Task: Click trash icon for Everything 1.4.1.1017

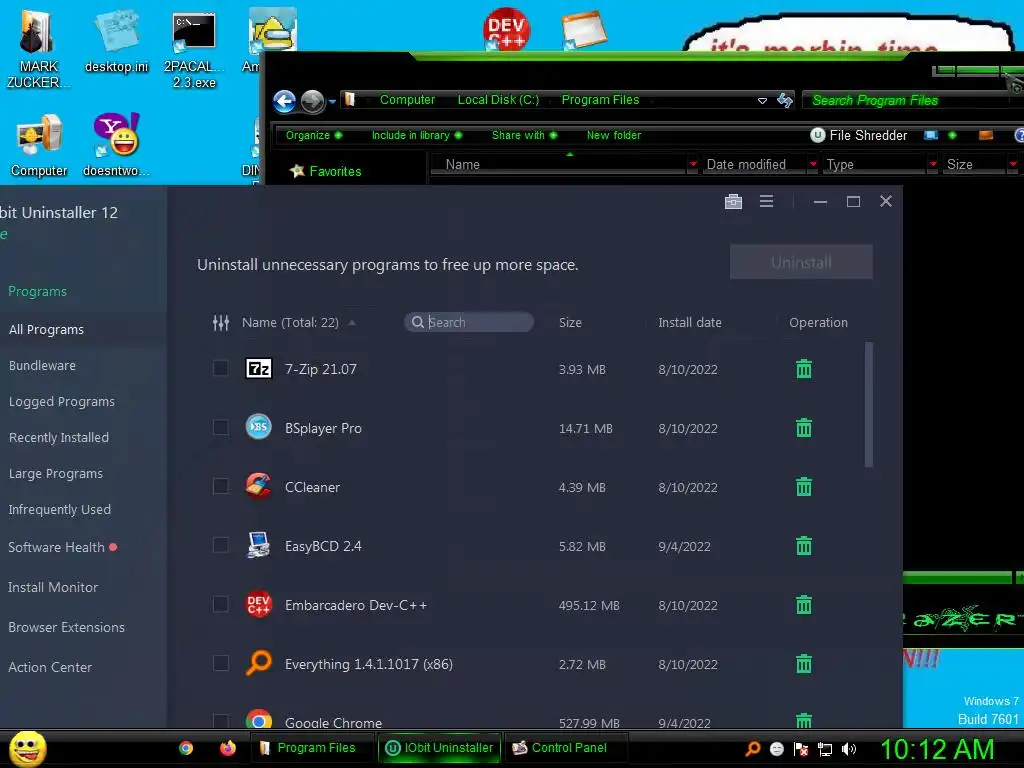Action: pyautogui.click(x=804, y=664)
